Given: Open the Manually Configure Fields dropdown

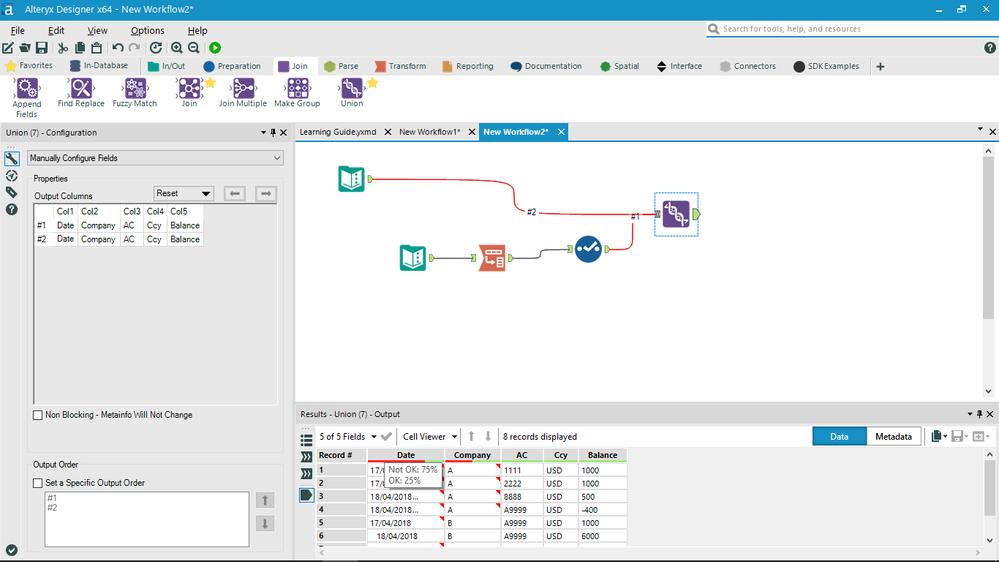Looking at the screenshot, I should click(x=155, y=158).
